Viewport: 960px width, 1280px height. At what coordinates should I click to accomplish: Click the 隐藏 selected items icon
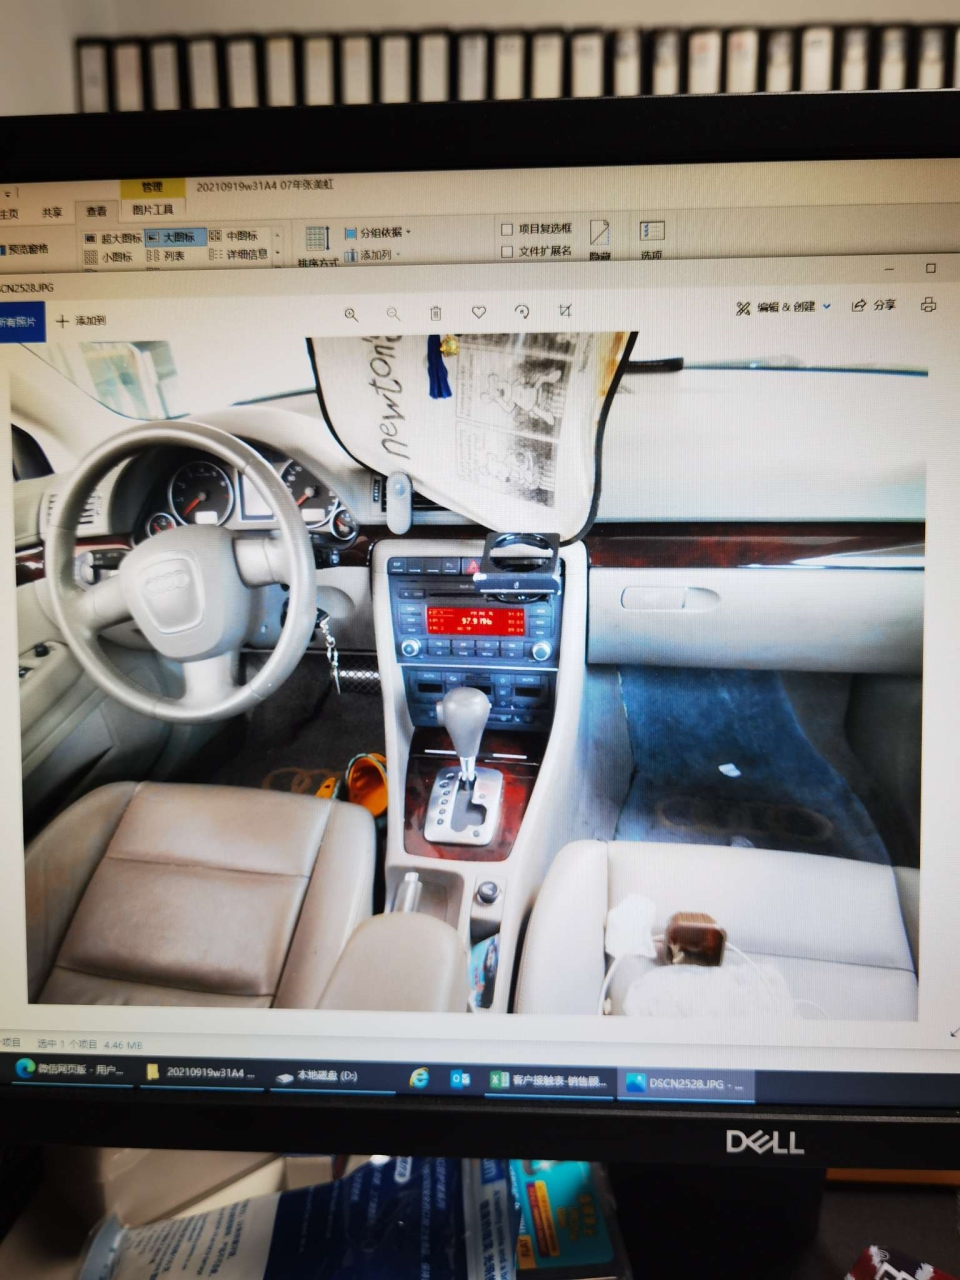(600, 240)
